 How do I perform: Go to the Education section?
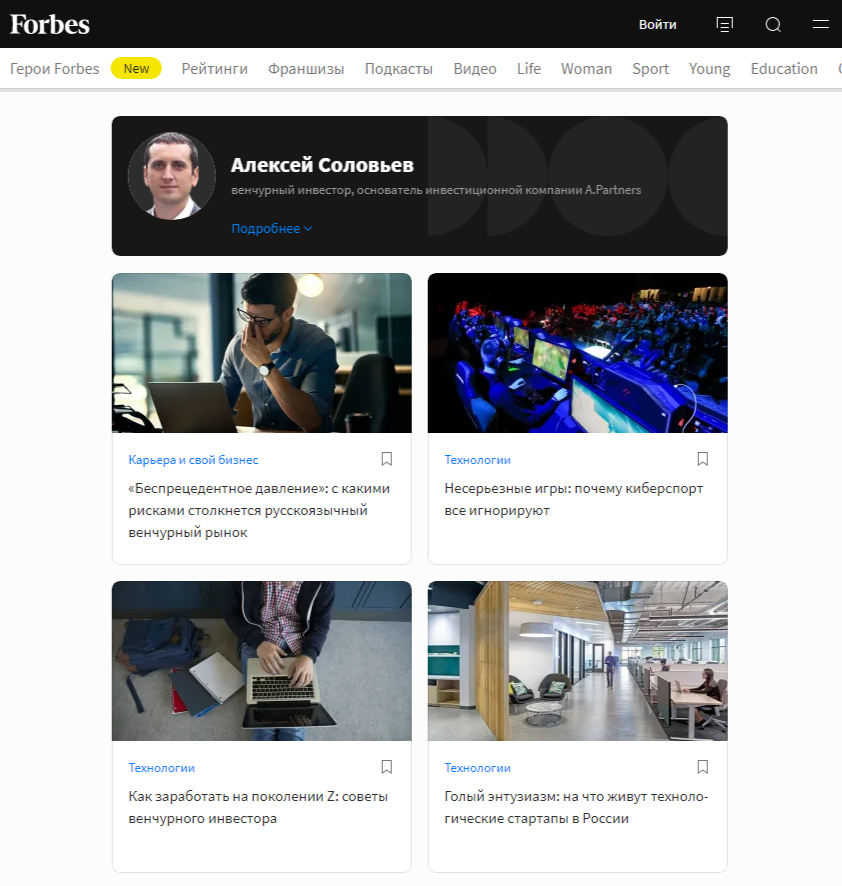[x=784, y=68]
